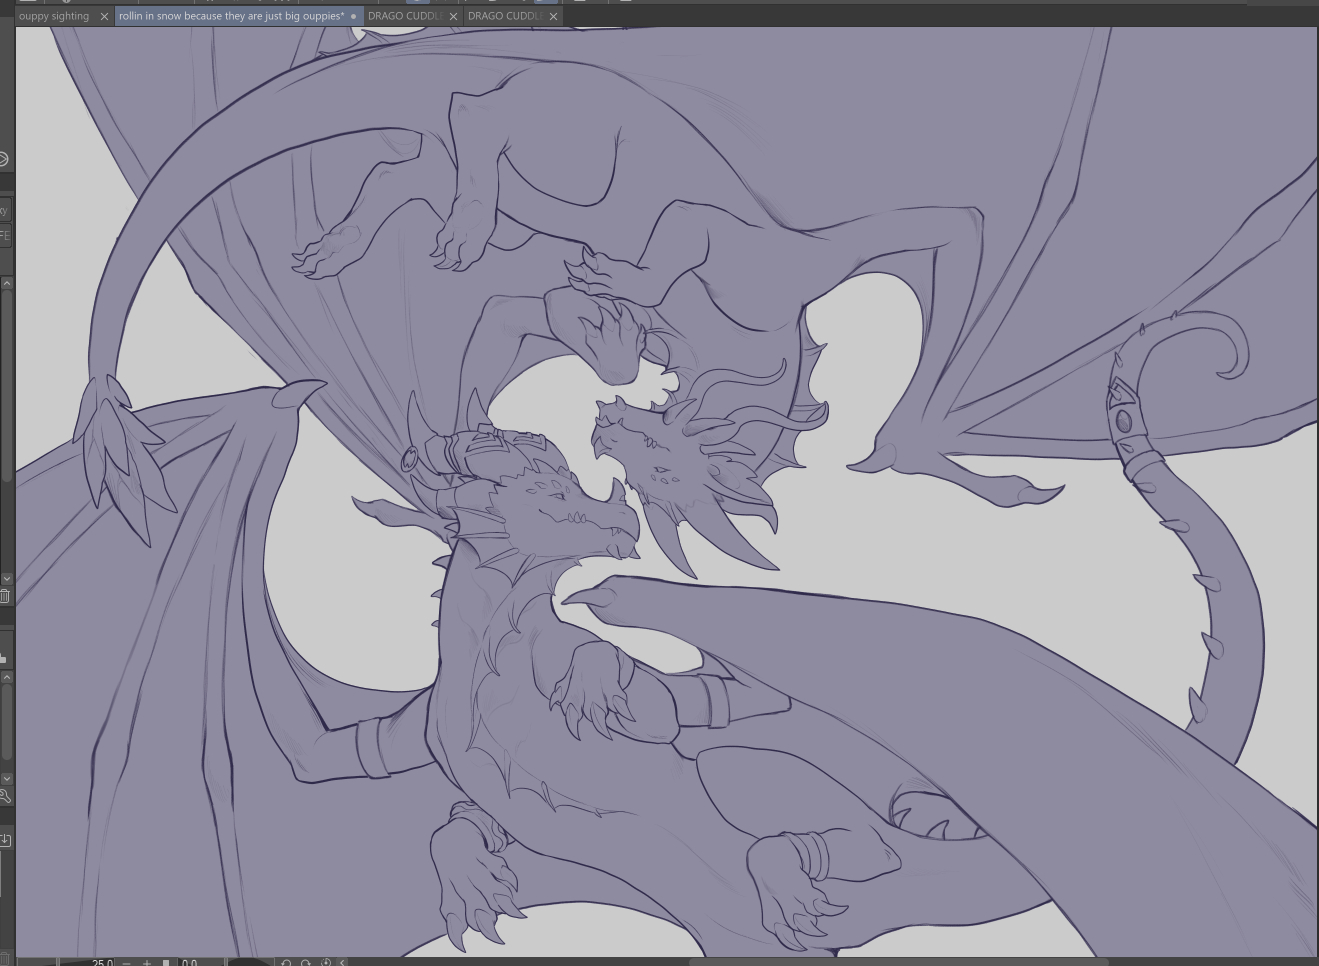Close the "ouppy sighting" tab
Screen dimensions: 1319x966
click(x=104, y=16)
